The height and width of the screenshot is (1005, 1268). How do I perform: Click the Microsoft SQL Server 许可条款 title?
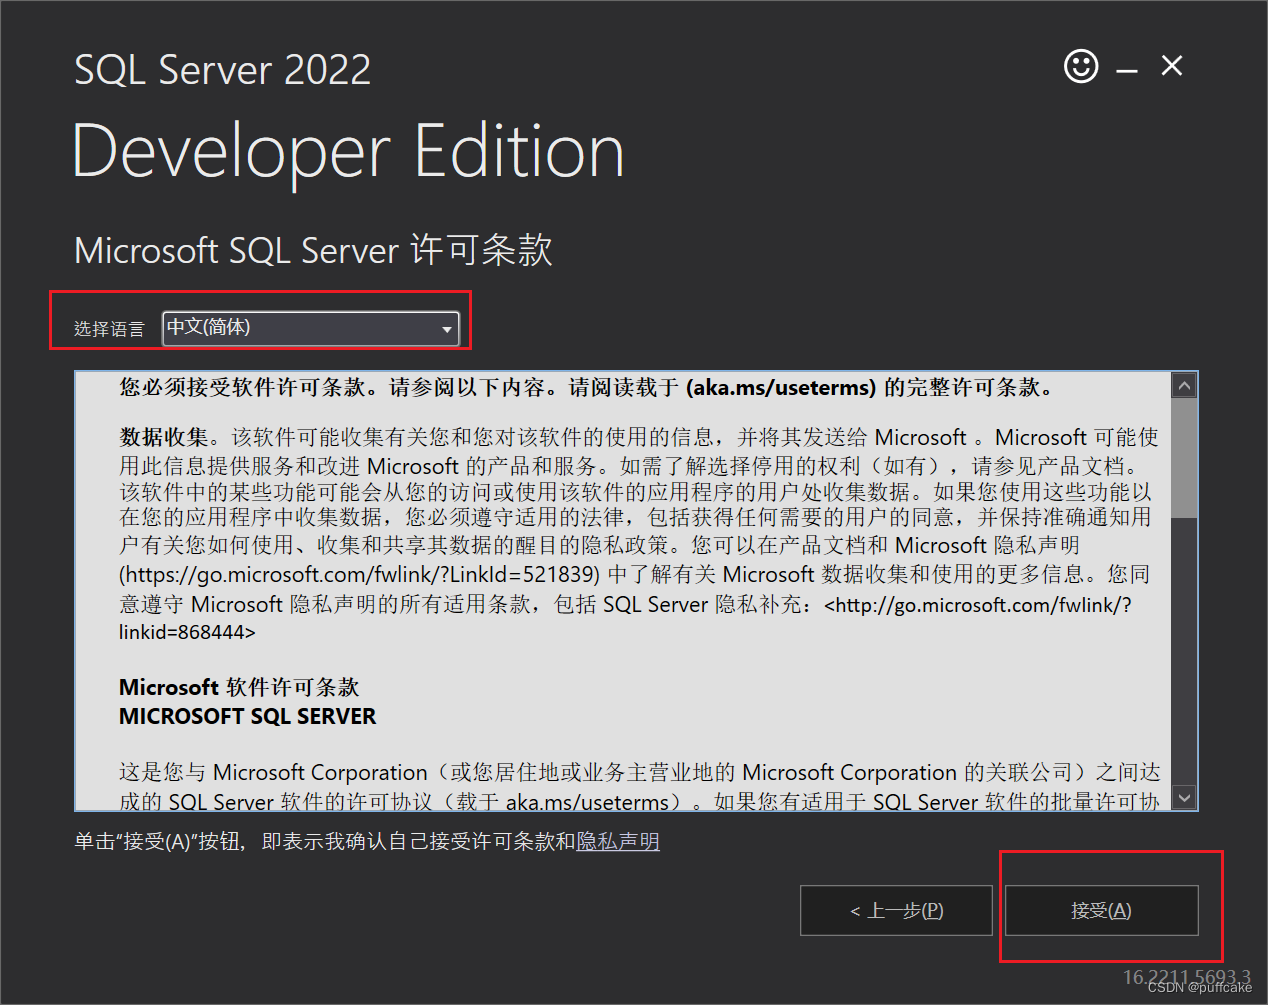point(314,250)
